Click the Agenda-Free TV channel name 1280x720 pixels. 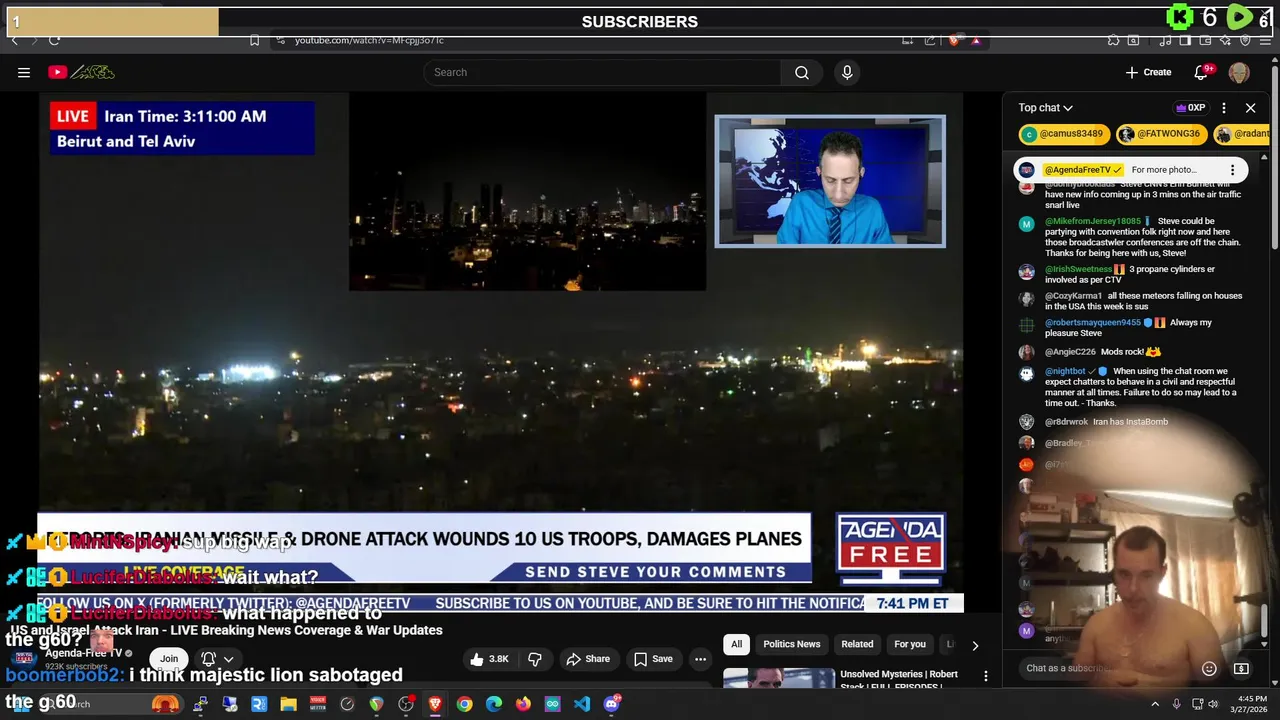click(x=83, y=653)
